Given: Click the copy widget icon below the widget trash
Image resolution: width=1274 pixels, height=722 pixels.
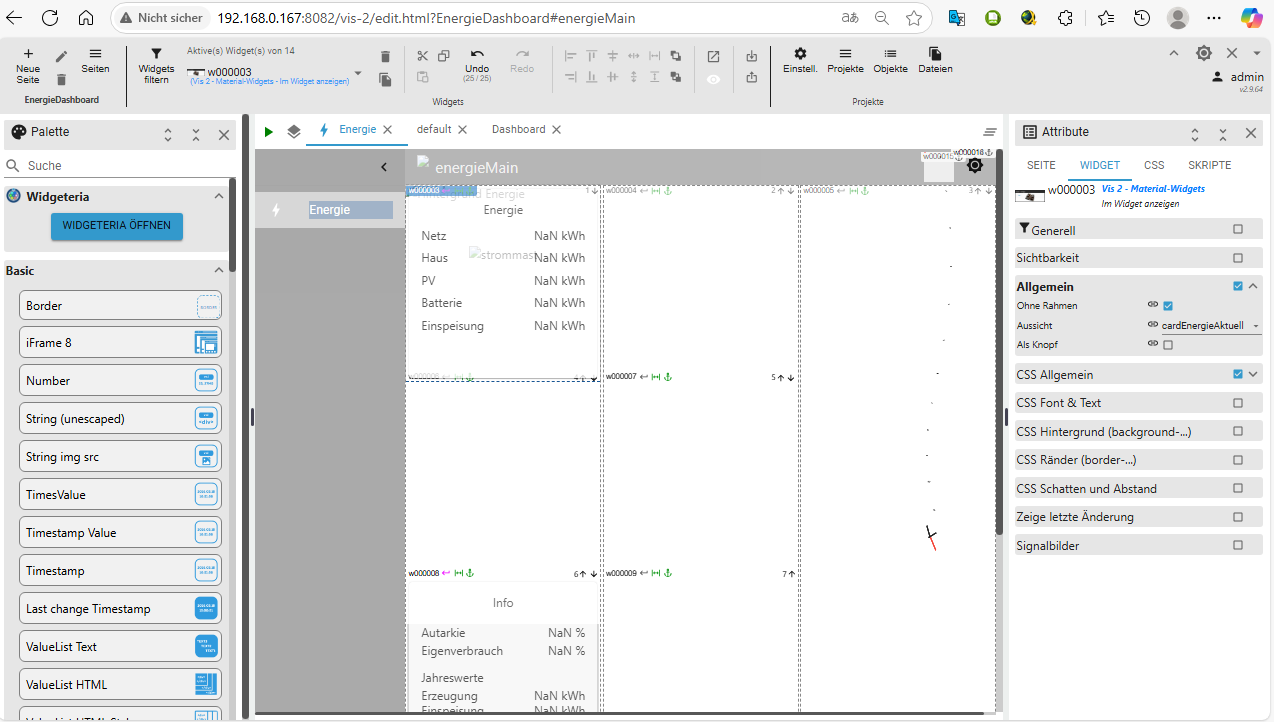Looking at the screenshot, I should click(x=386, y=79).
